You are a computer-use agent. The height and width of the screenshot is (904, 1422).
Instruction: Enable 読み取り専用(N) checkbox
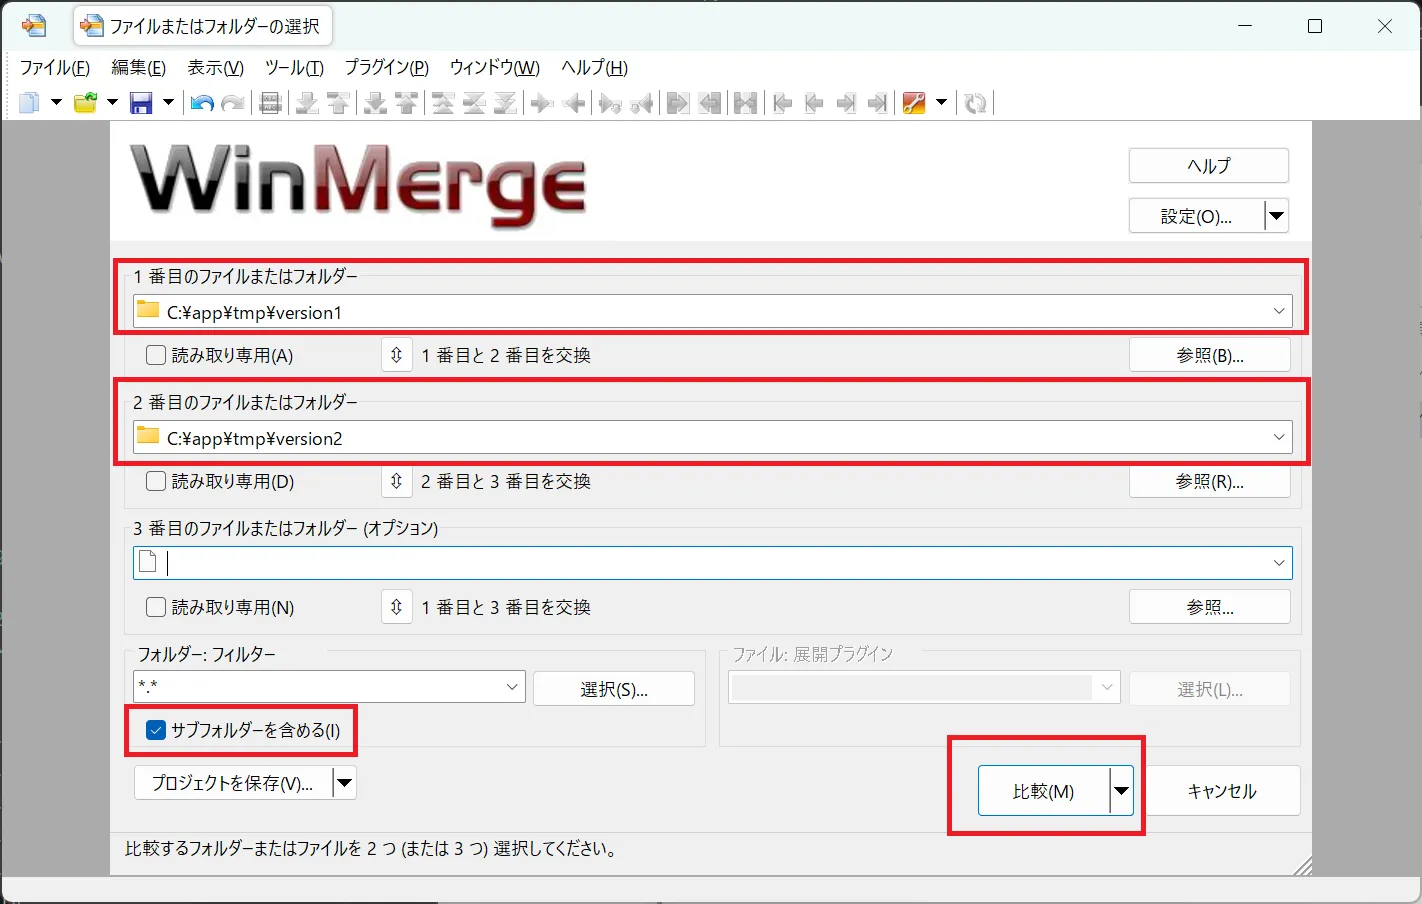[156, 607]
